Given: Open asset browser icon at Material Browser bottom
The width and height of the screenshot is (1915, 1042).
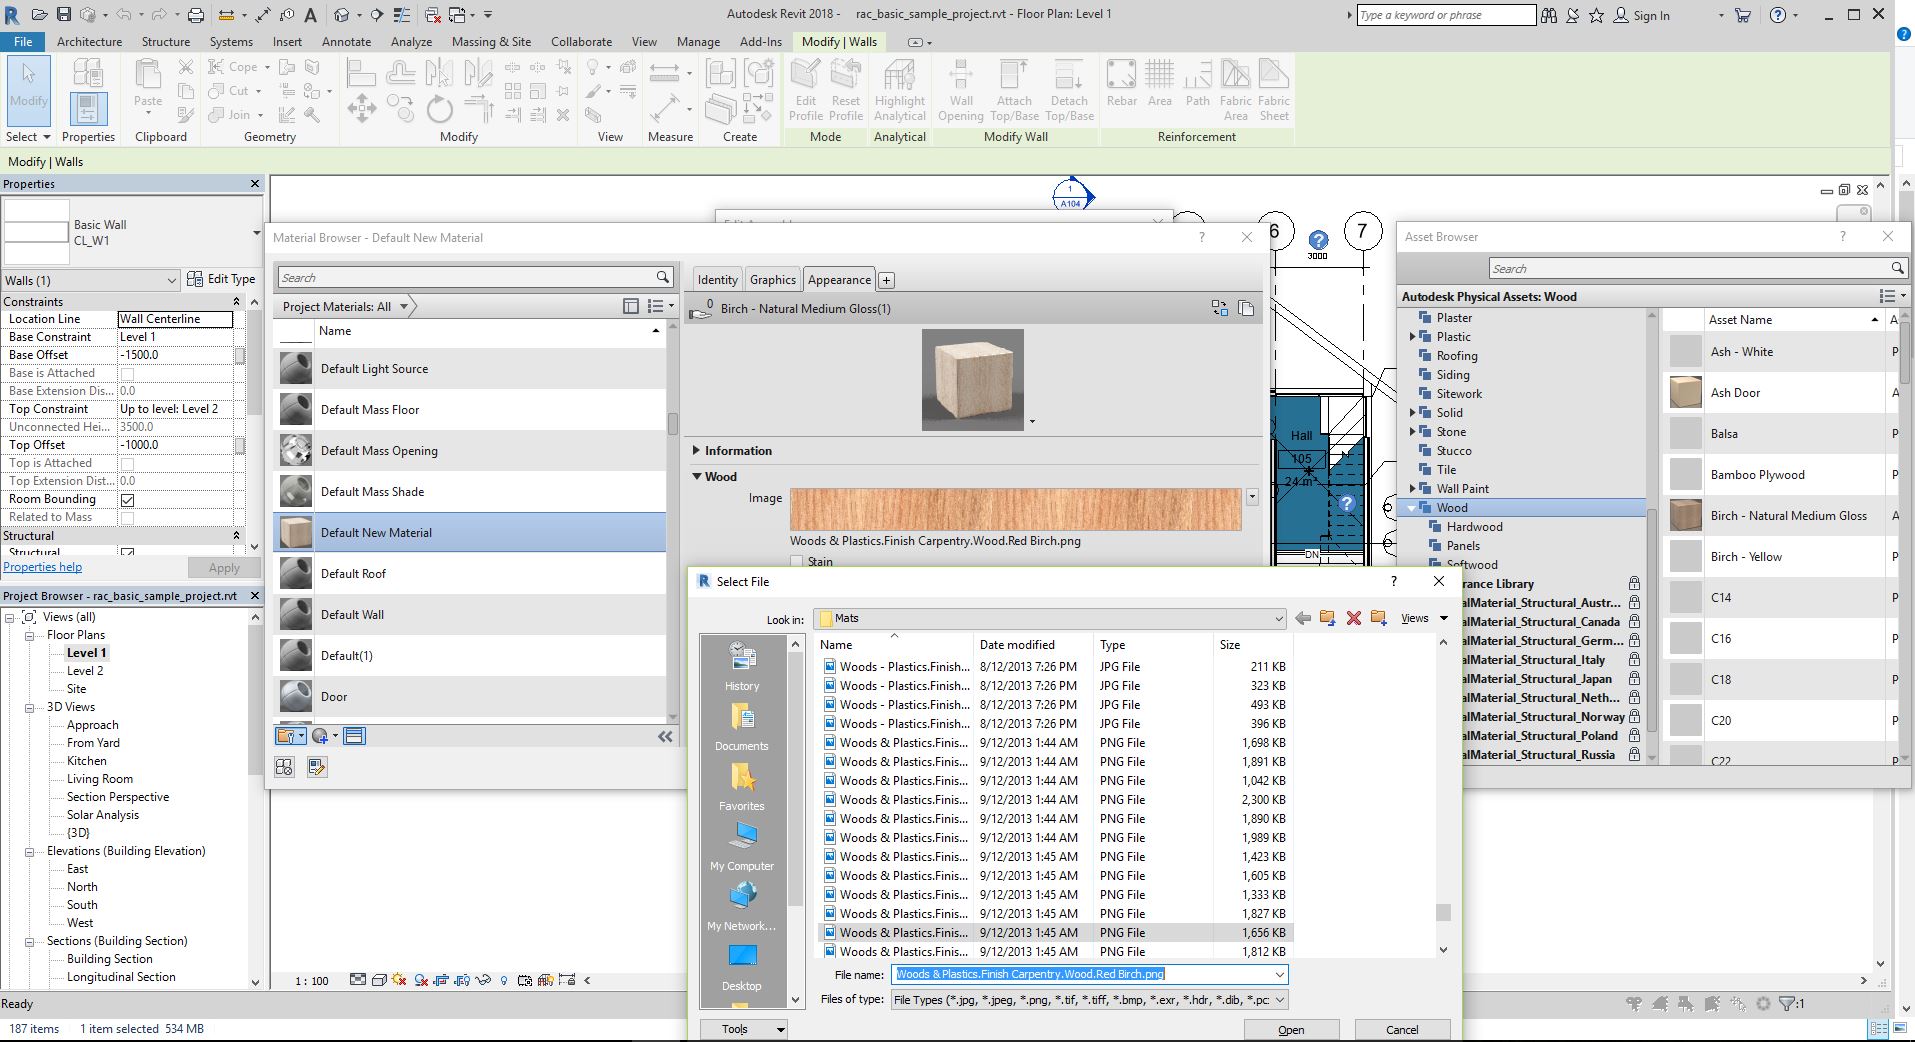Looking at the screenshot, I should [354, 736].
